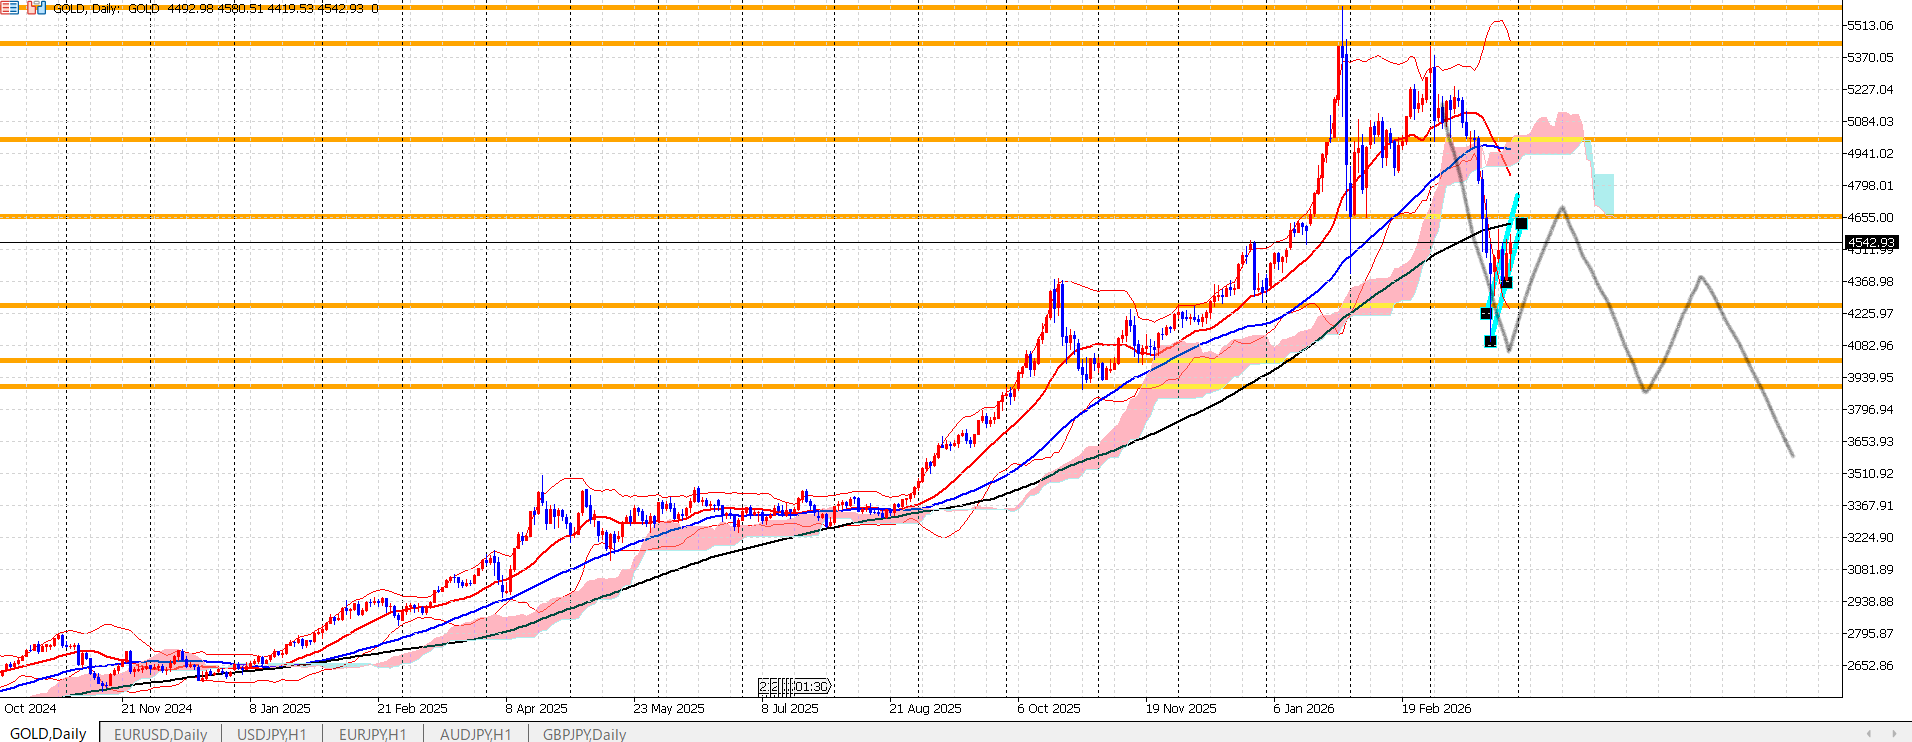Select the GBPJPY,Daily tab
The width and height of the screenshot is (1912, 742).
coord(584,734)
